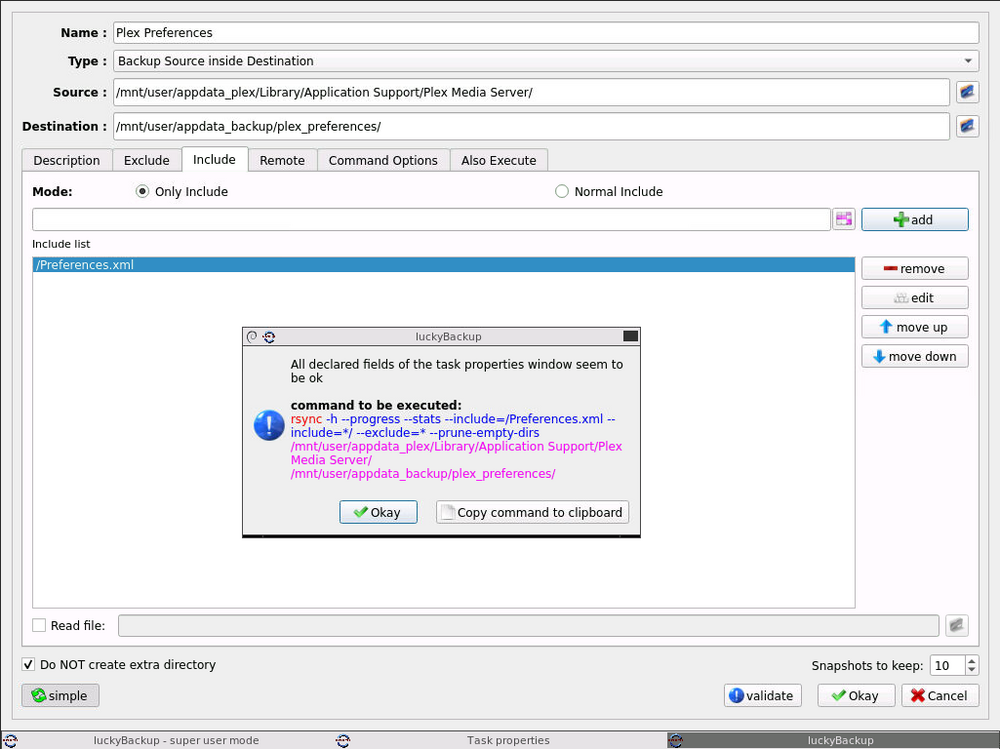Click the Destination path field

531,126
